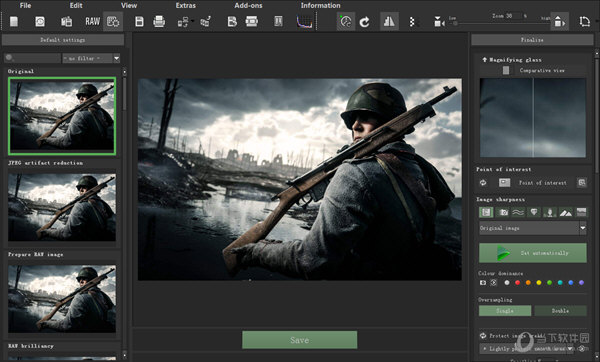Select the waves Image sharpness preset
Image resolution: width=600 pixels, height=362 pixels.
518,212
